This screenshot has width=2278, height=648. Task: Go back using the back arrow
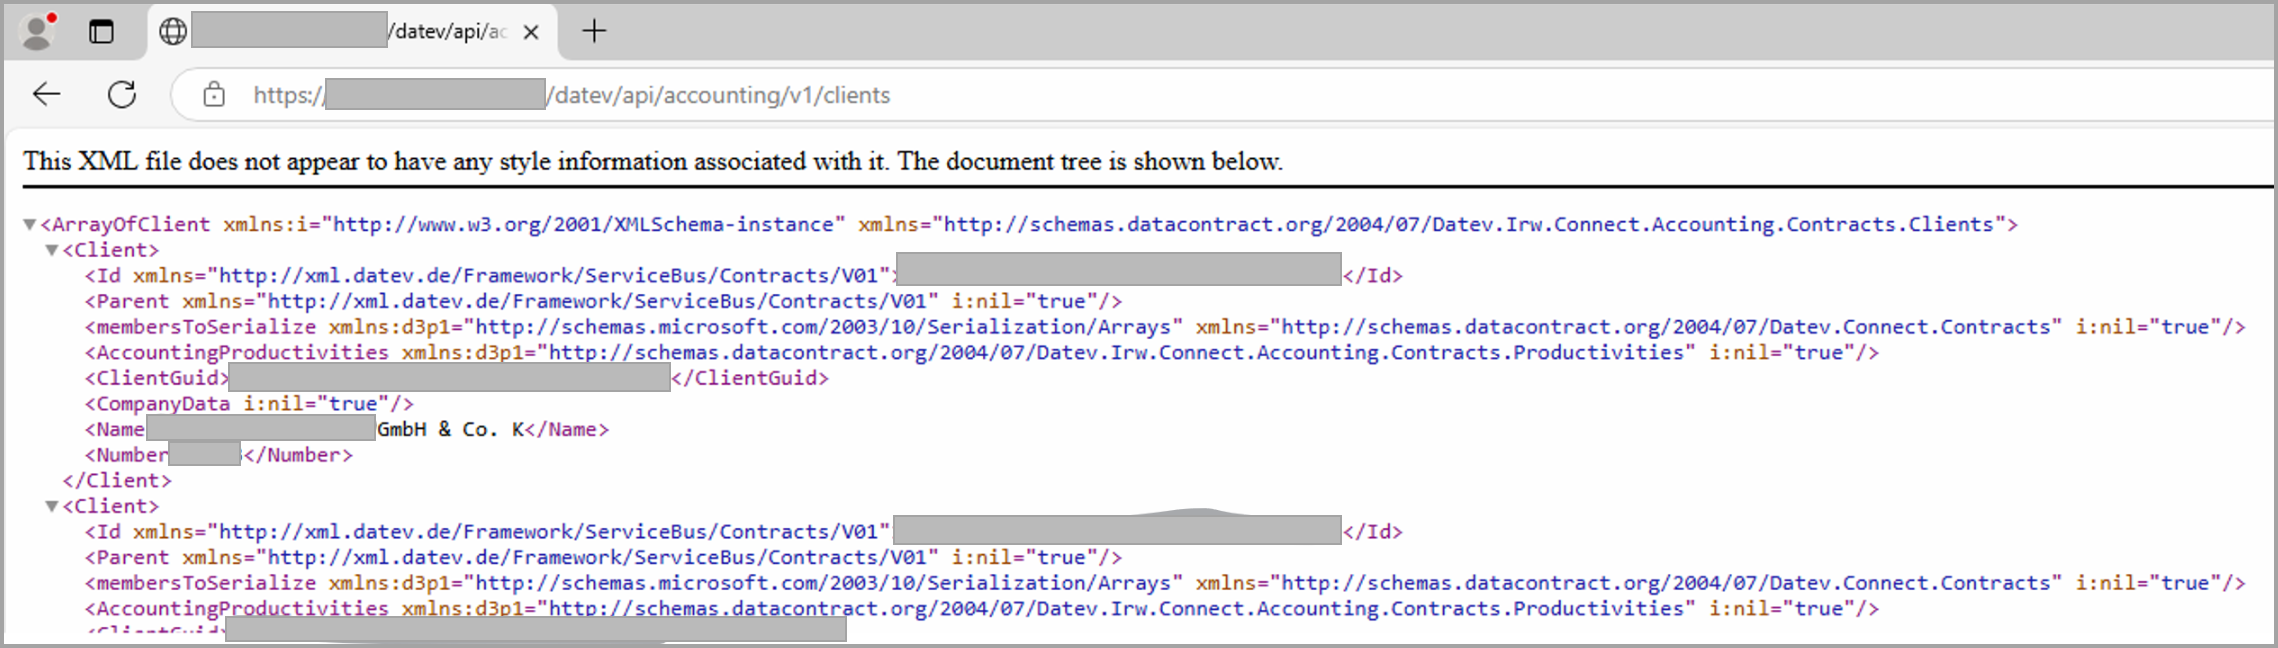[x=47, y=95]
